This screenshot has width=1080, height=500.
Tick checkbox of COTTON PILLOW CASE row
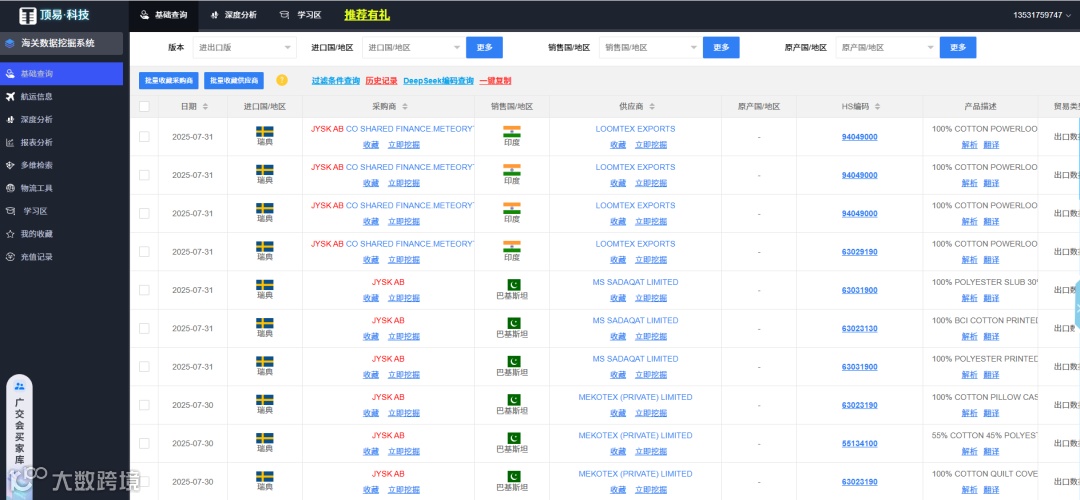click(144, 405)
